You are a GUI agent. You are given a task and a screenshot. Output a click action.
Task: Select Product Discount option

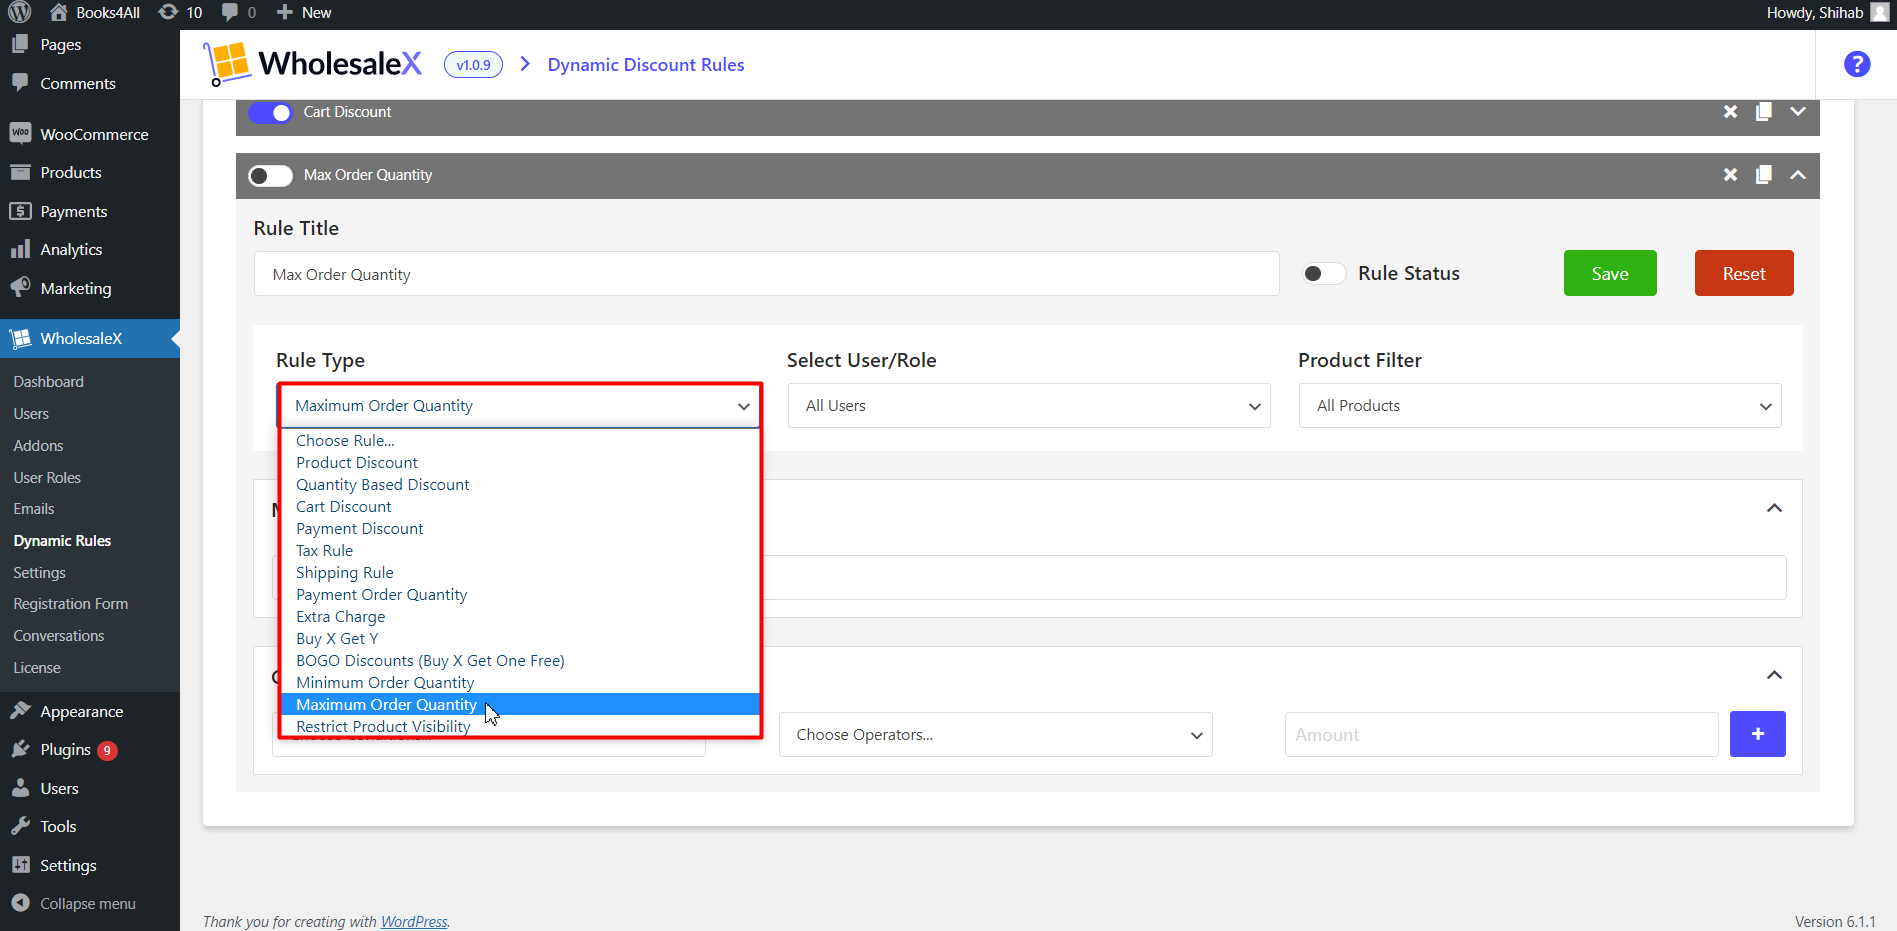tap(520, 463)
